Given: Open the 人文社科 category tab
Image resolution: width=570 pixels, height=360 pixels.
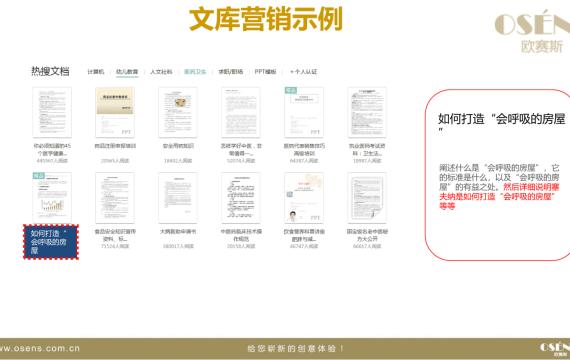Looking at the screenshot, I should 161,72.
